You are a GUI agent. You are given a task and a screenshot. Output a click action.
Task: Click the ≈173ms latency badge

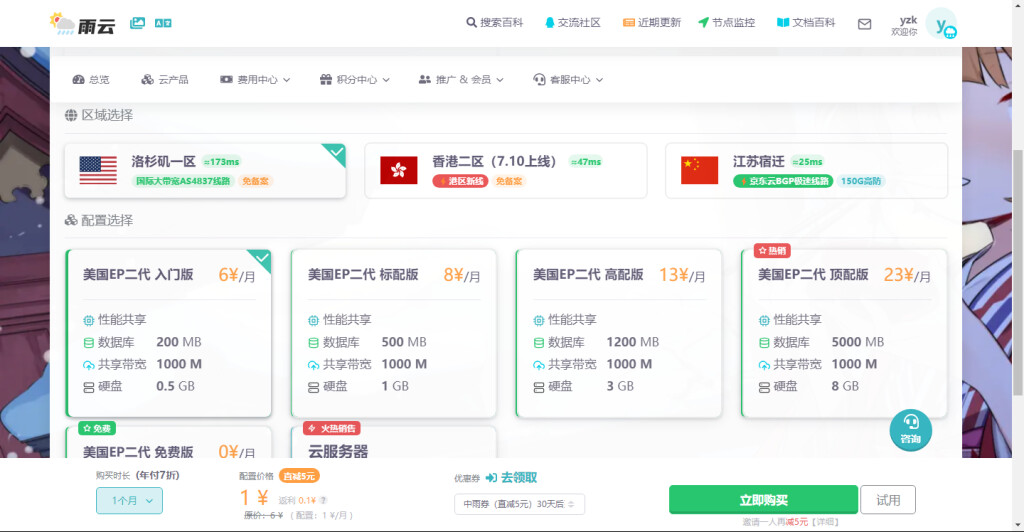pos(221,162)
